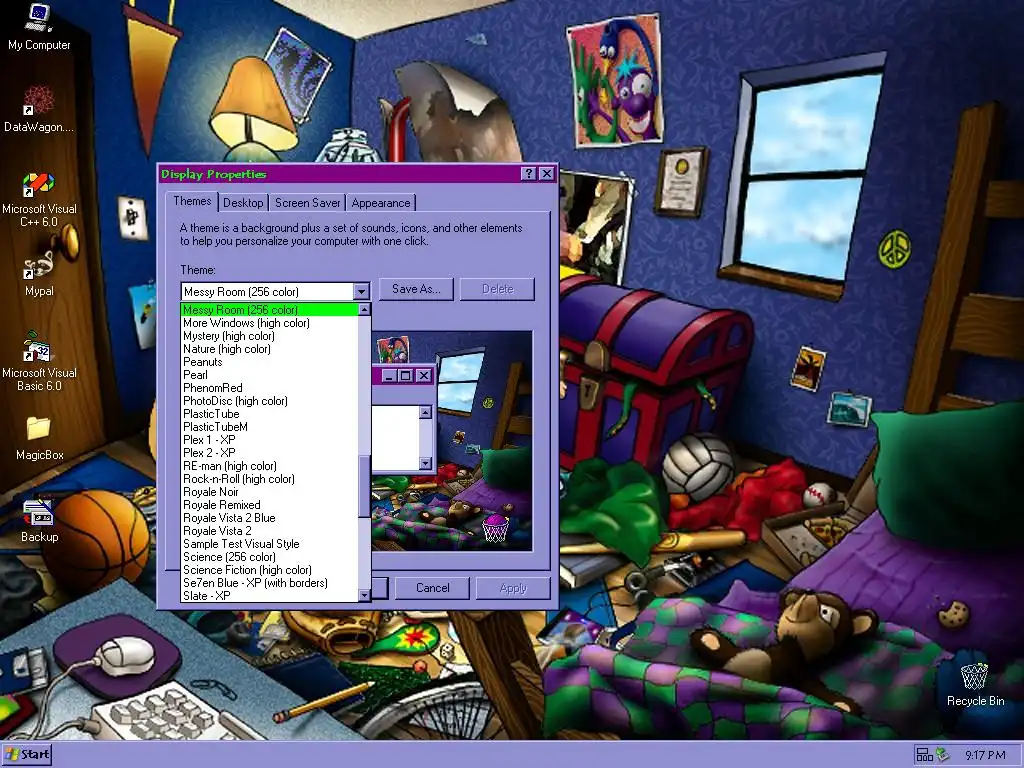Select Nature (high color) theme
The height and width of the screenshot is (768, 1024).
pyautogui.click(x=270, y=349)
